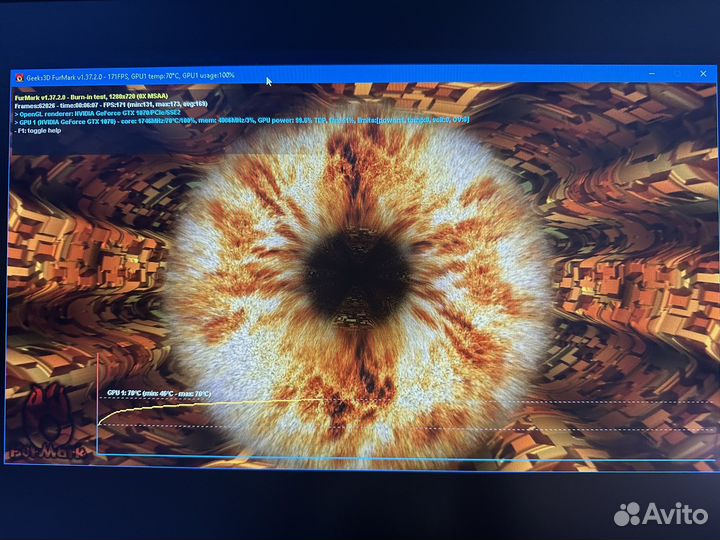
Task: Click the red FurMark logo in corner
Action: (48, 422)
